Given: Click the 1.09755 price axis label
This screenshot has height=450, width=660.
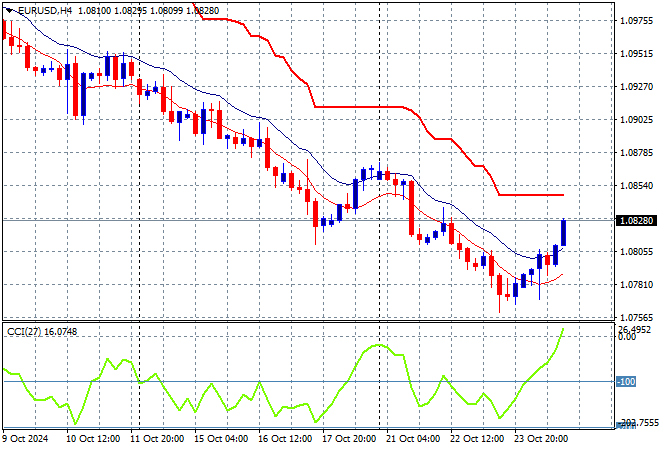Looking at the screenshot, I should click(636, 21).
